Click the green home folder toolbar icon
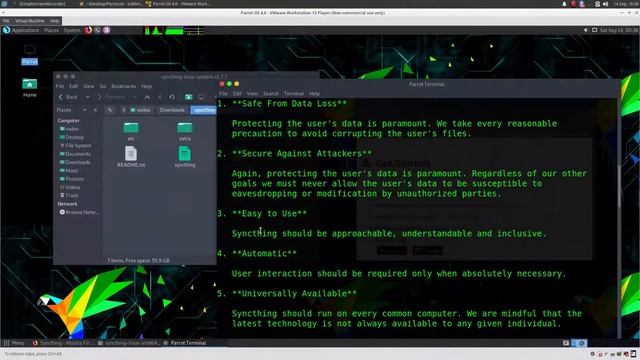 (x=188, y=97)
